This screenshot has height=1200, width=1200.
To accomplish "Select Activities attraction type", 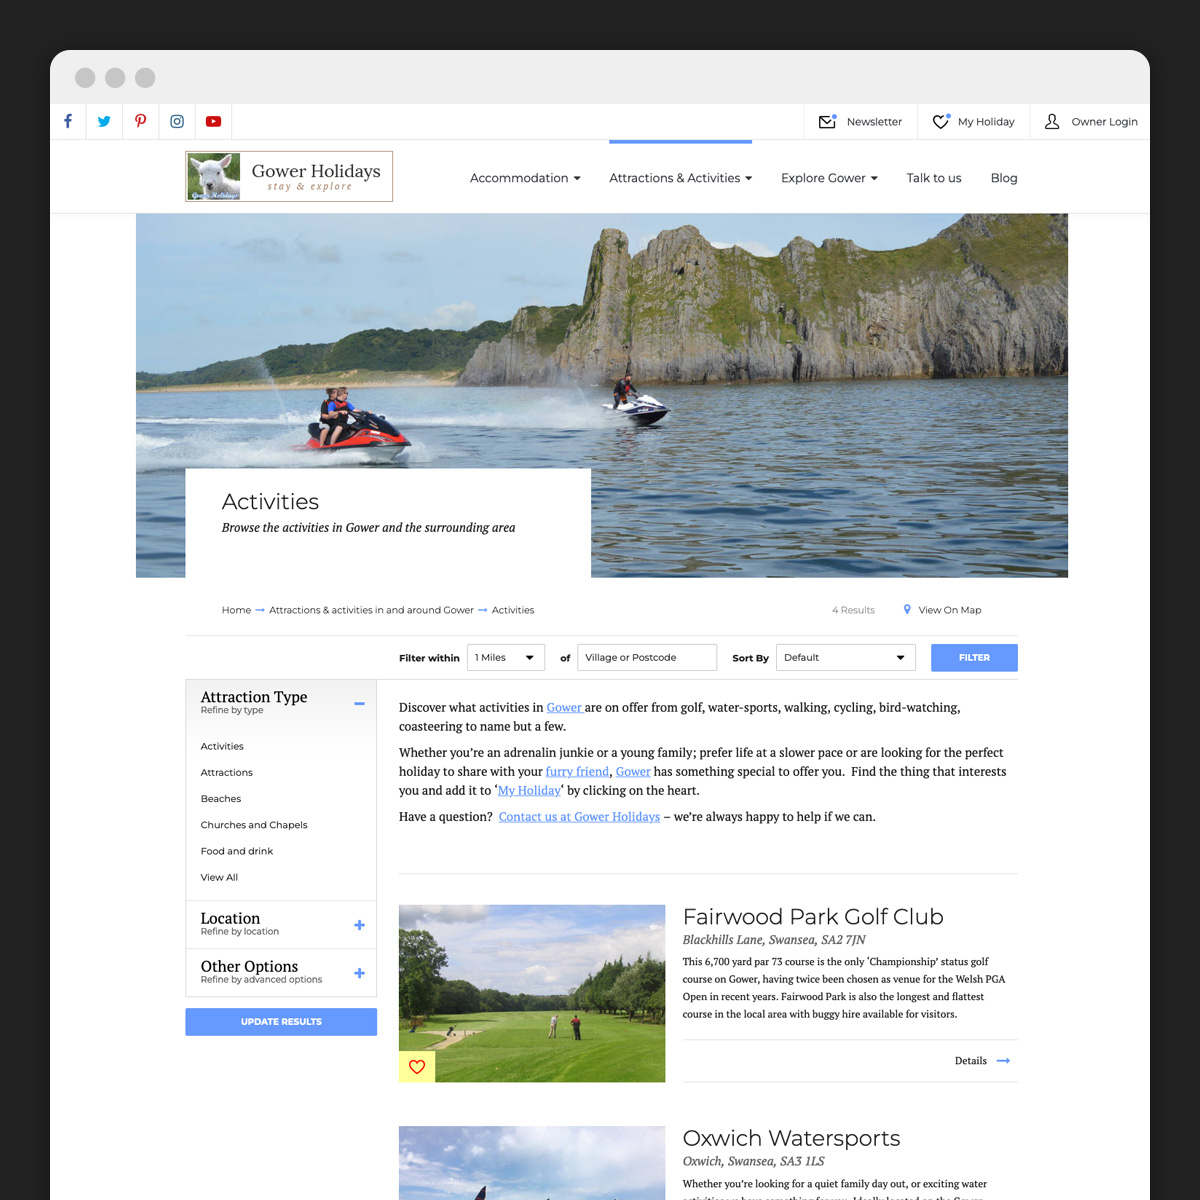I will (x=222, y=746).
